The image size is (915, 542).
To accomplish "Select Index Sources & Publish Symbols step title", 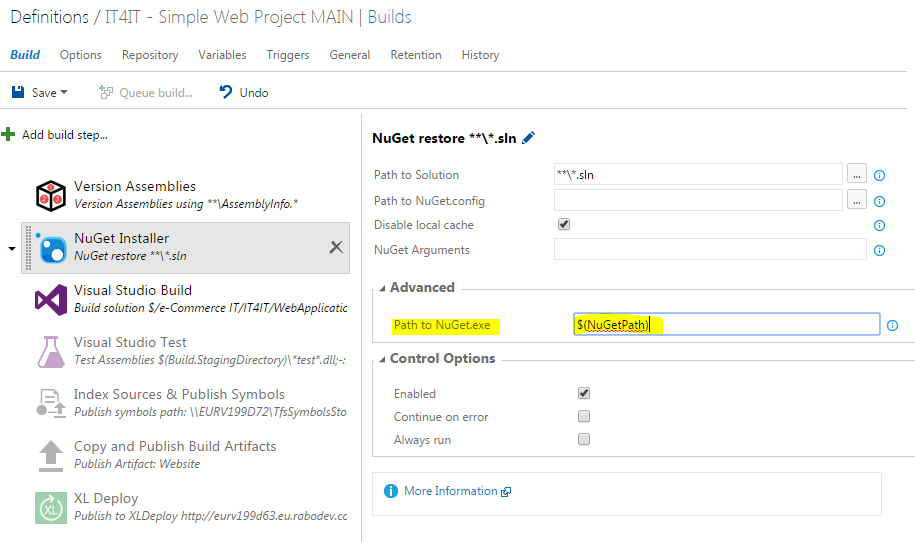I will [179, 394].
